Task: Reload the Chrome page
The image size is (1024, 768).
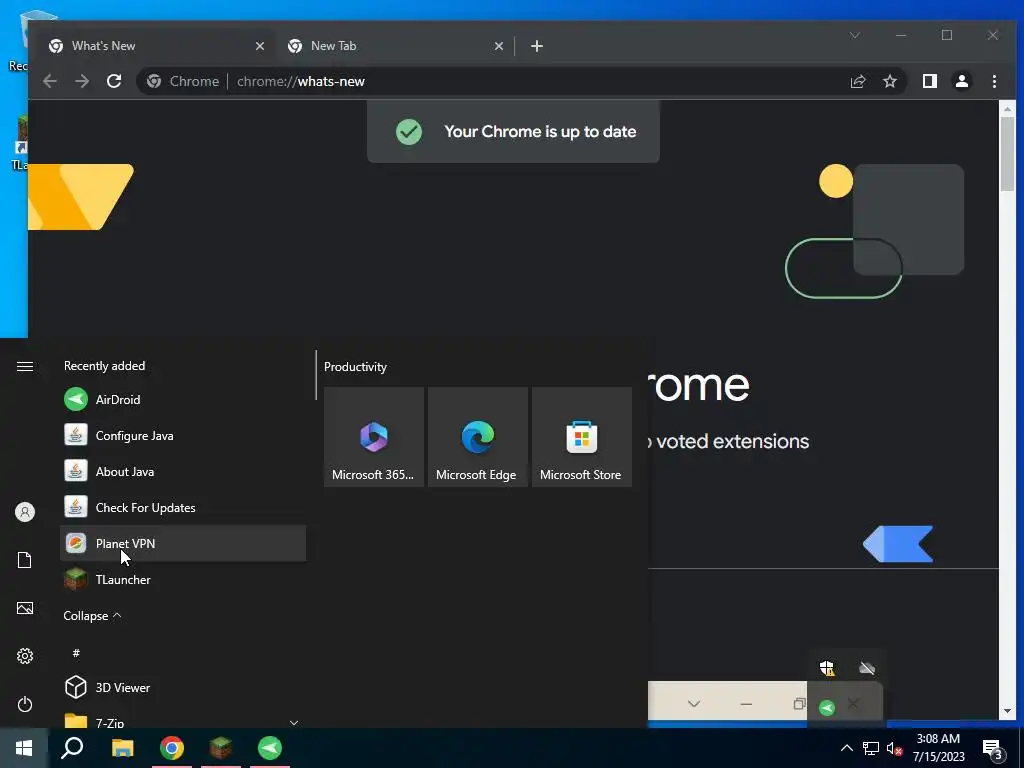Action: pyautogui.click(x=114, y=81)
